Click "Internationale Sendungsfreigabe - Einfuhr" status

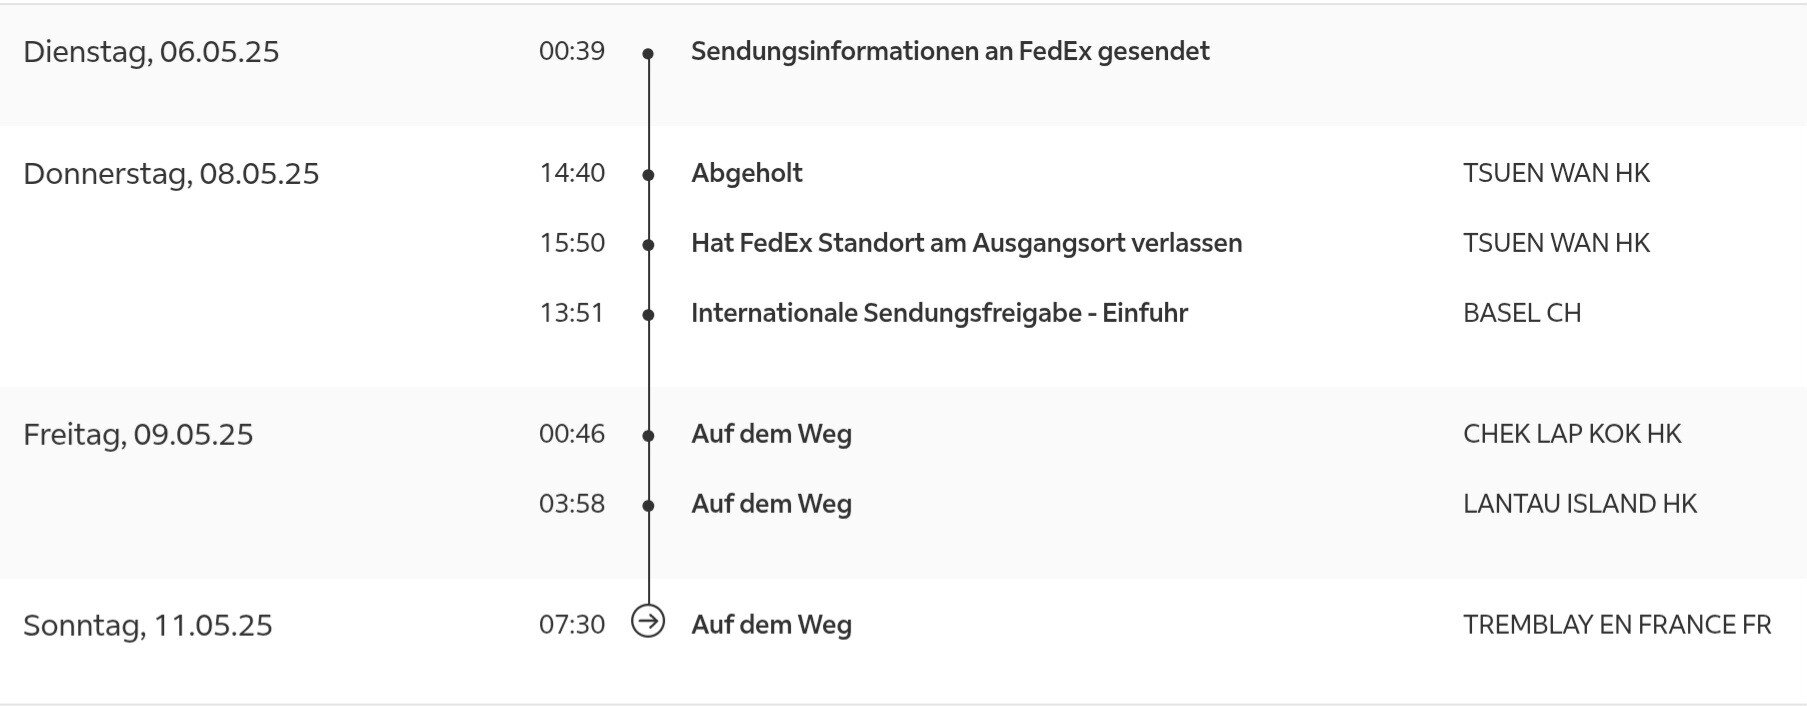point(939,313)
